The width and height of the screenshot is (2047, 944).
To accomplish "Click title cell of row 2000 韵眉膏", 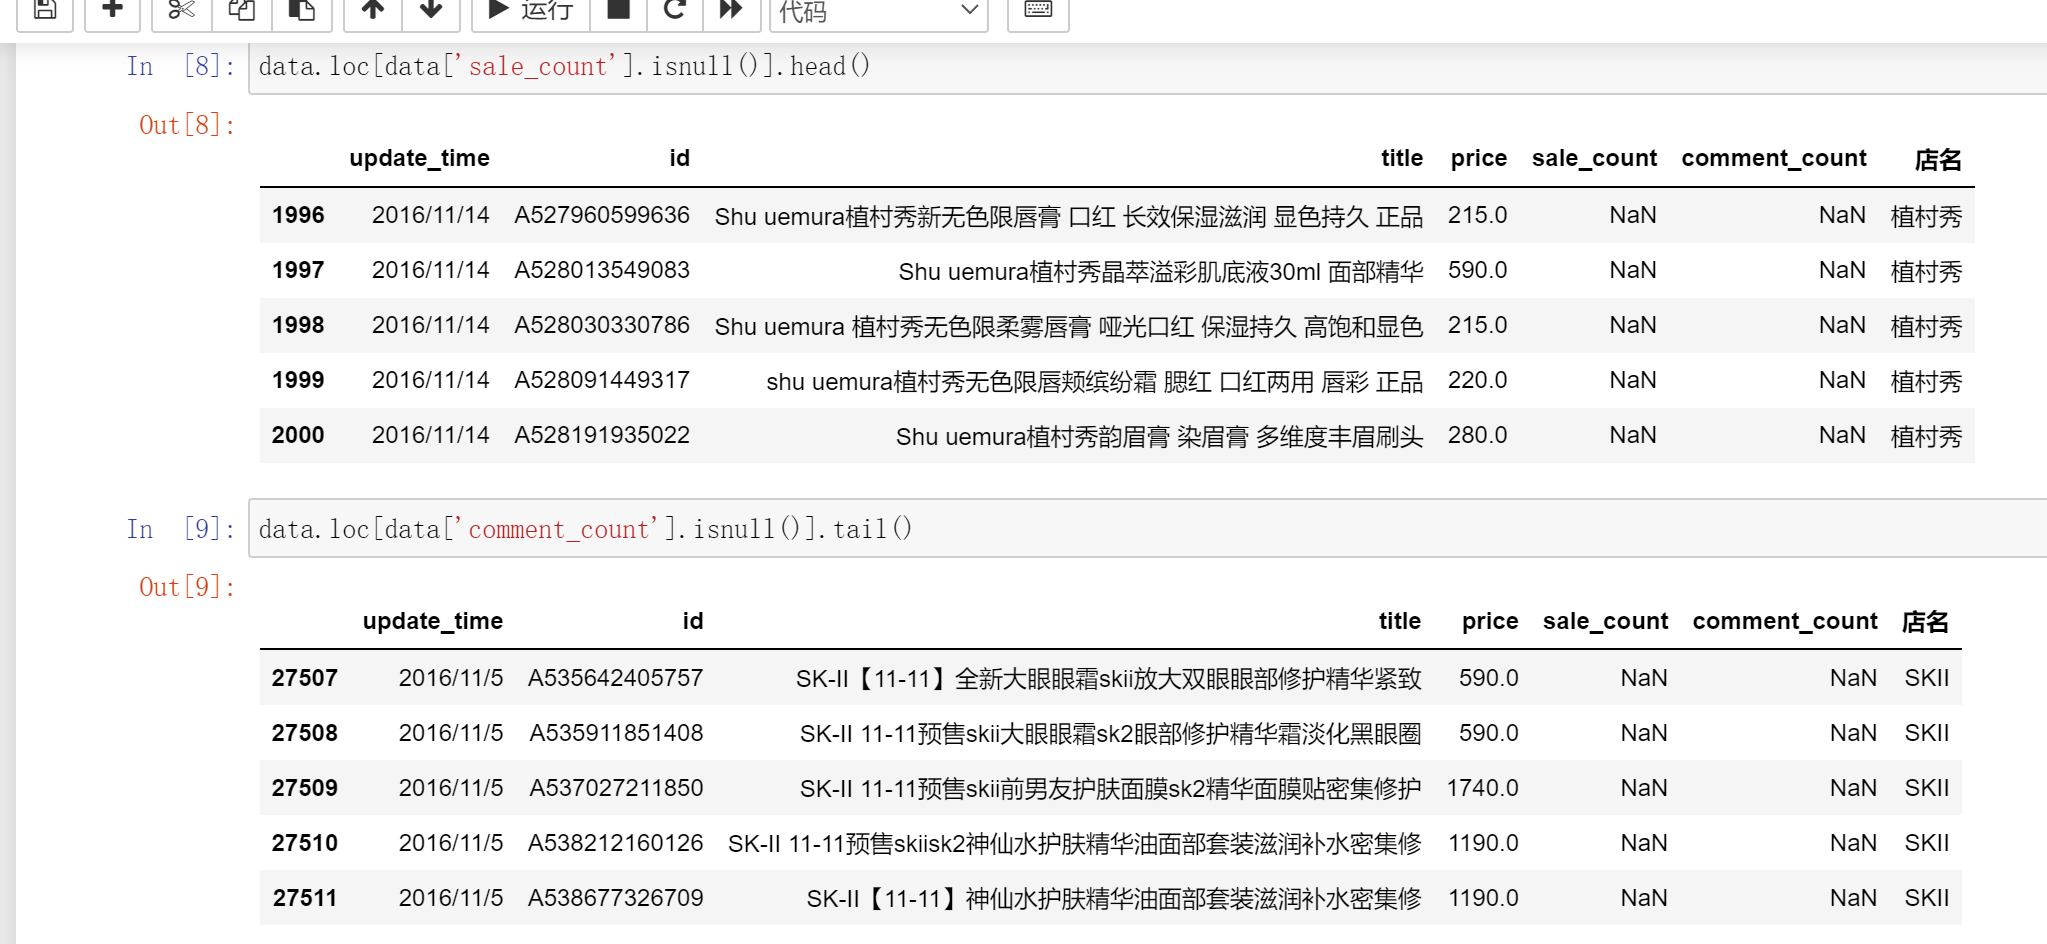I will [1159, 437].
